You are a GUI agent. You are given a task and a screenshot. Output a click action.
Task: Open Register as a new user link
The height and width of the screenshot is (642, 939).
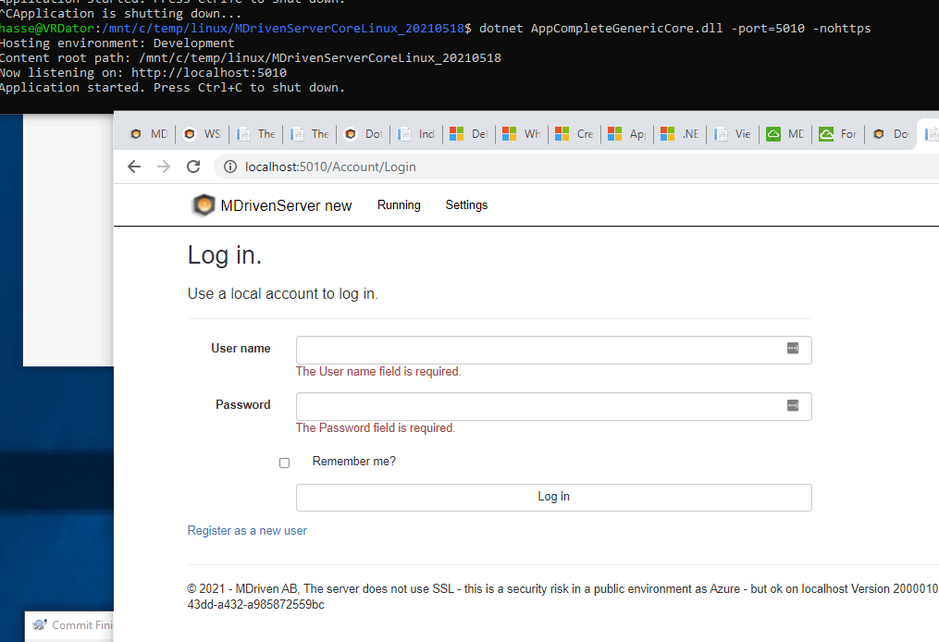[x=247, y=531]
